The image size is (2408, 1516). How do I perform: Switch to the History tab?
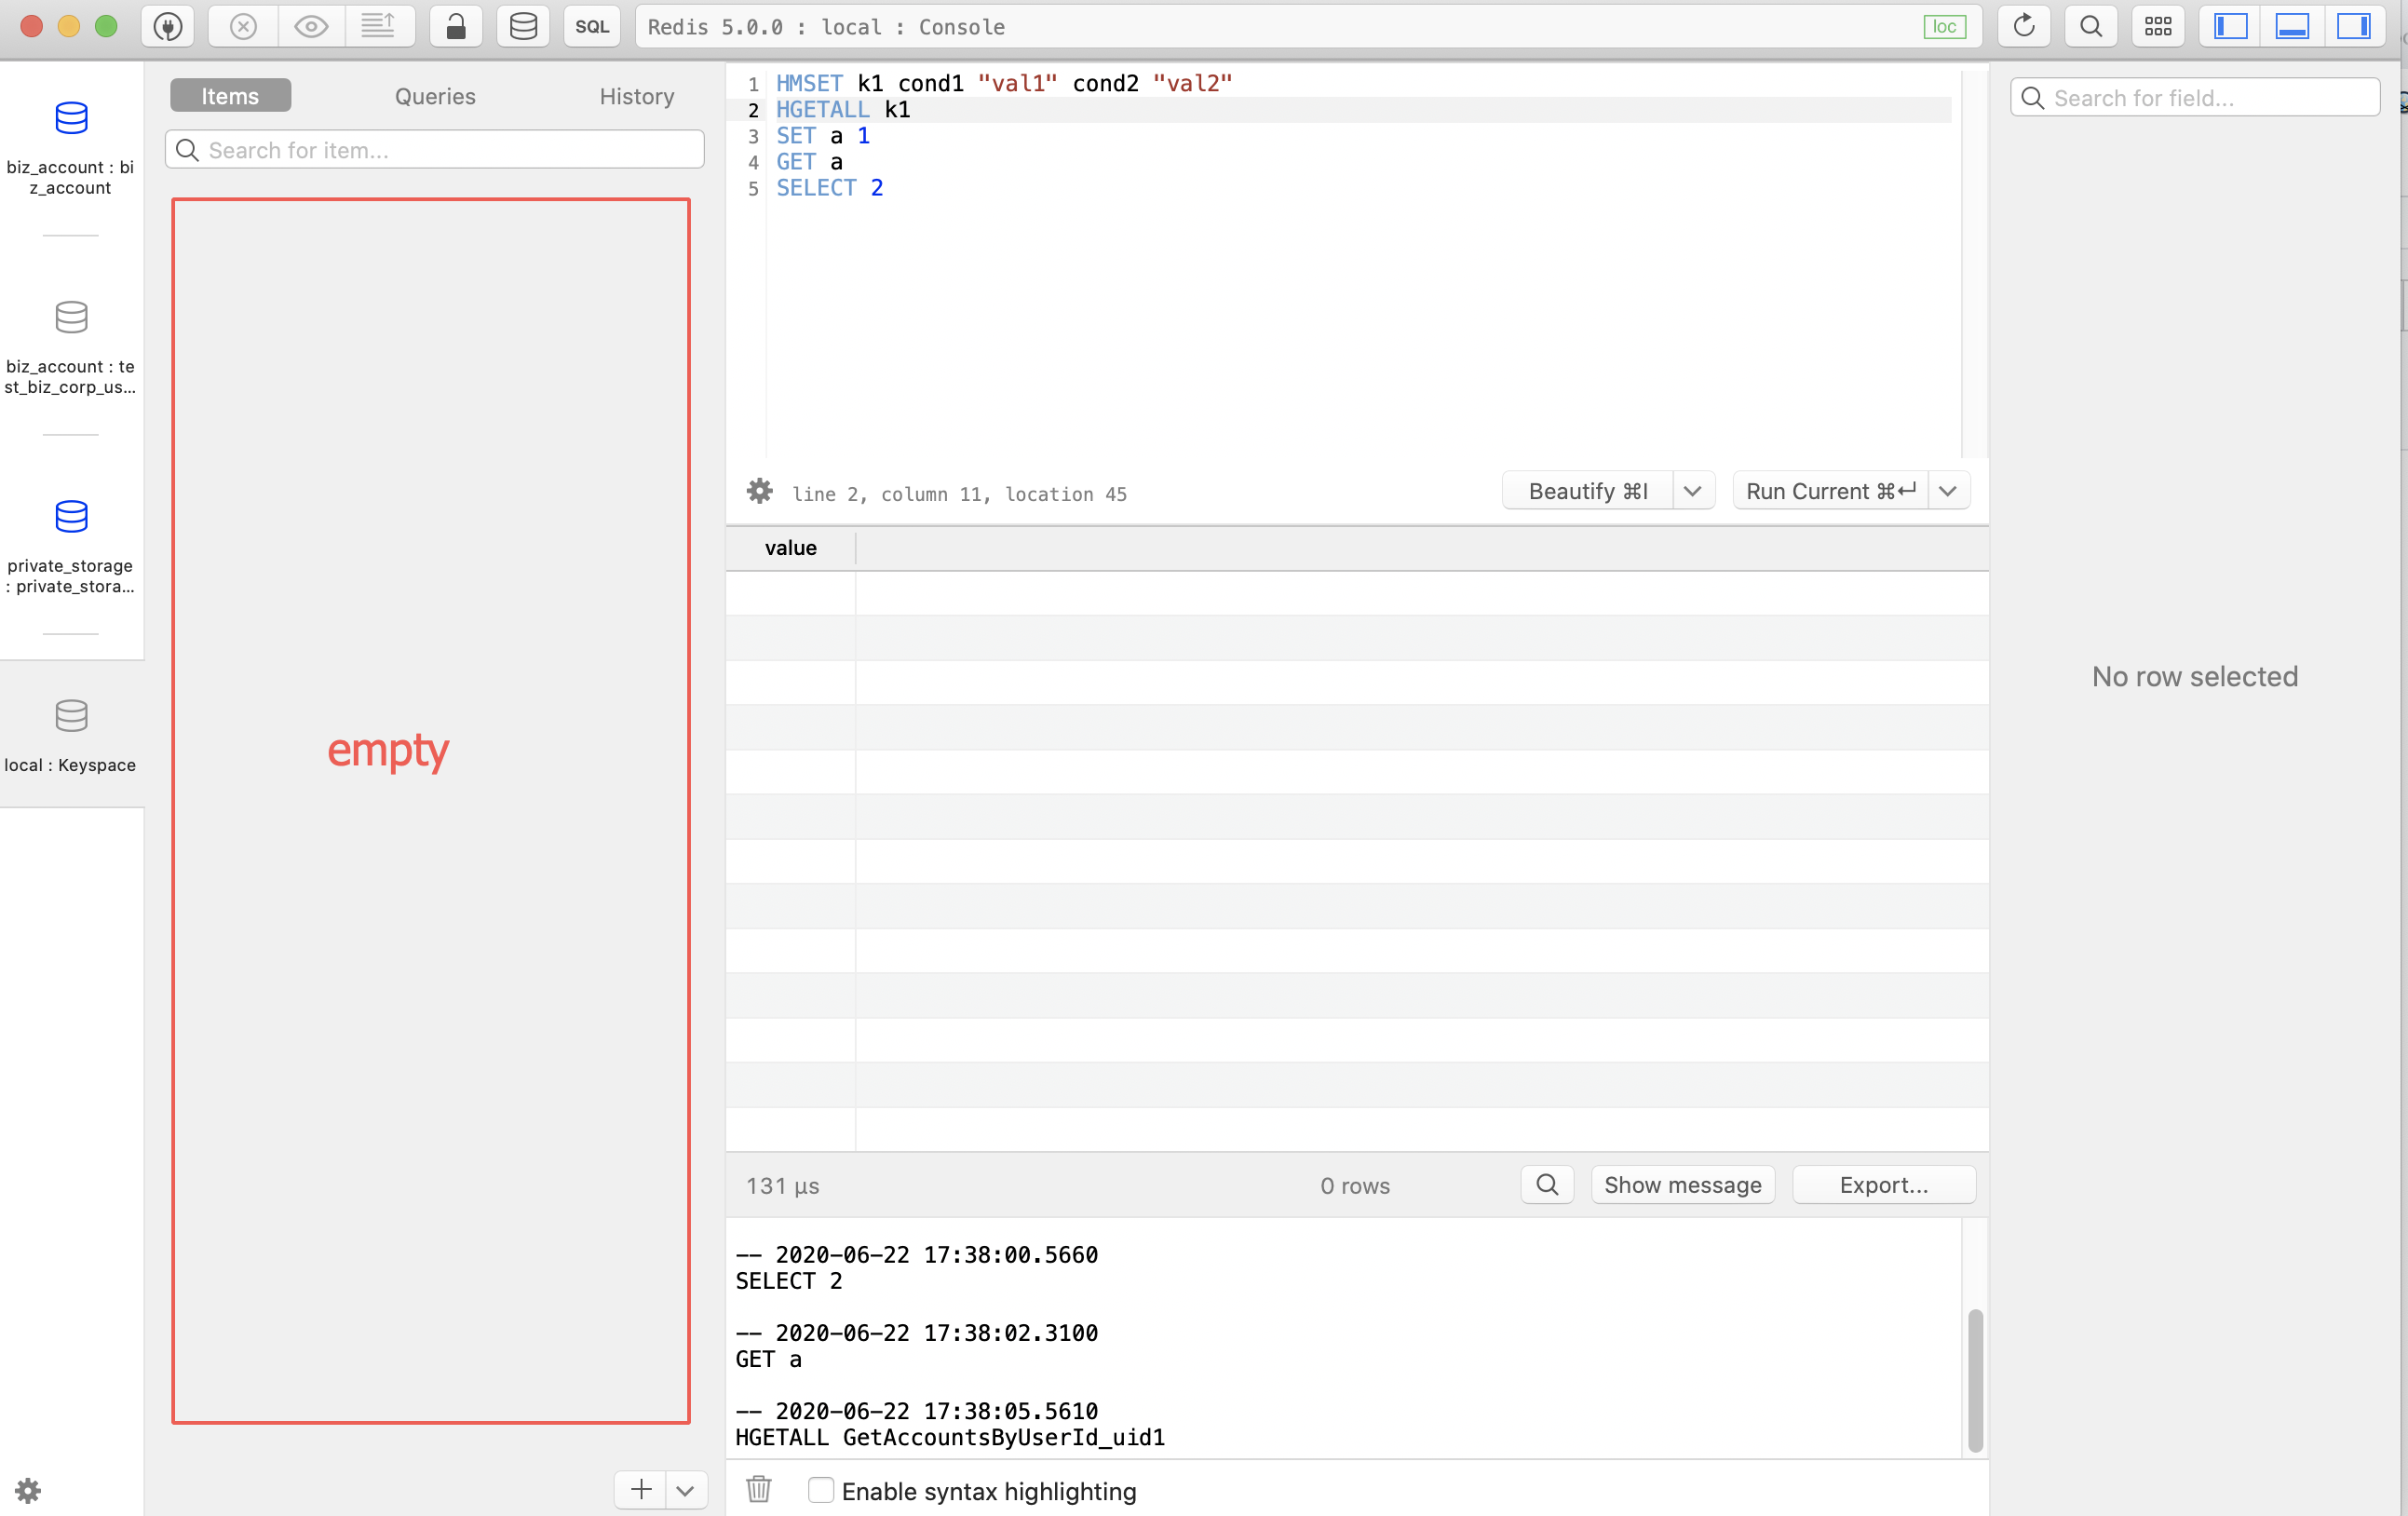[x=636, y=95]
